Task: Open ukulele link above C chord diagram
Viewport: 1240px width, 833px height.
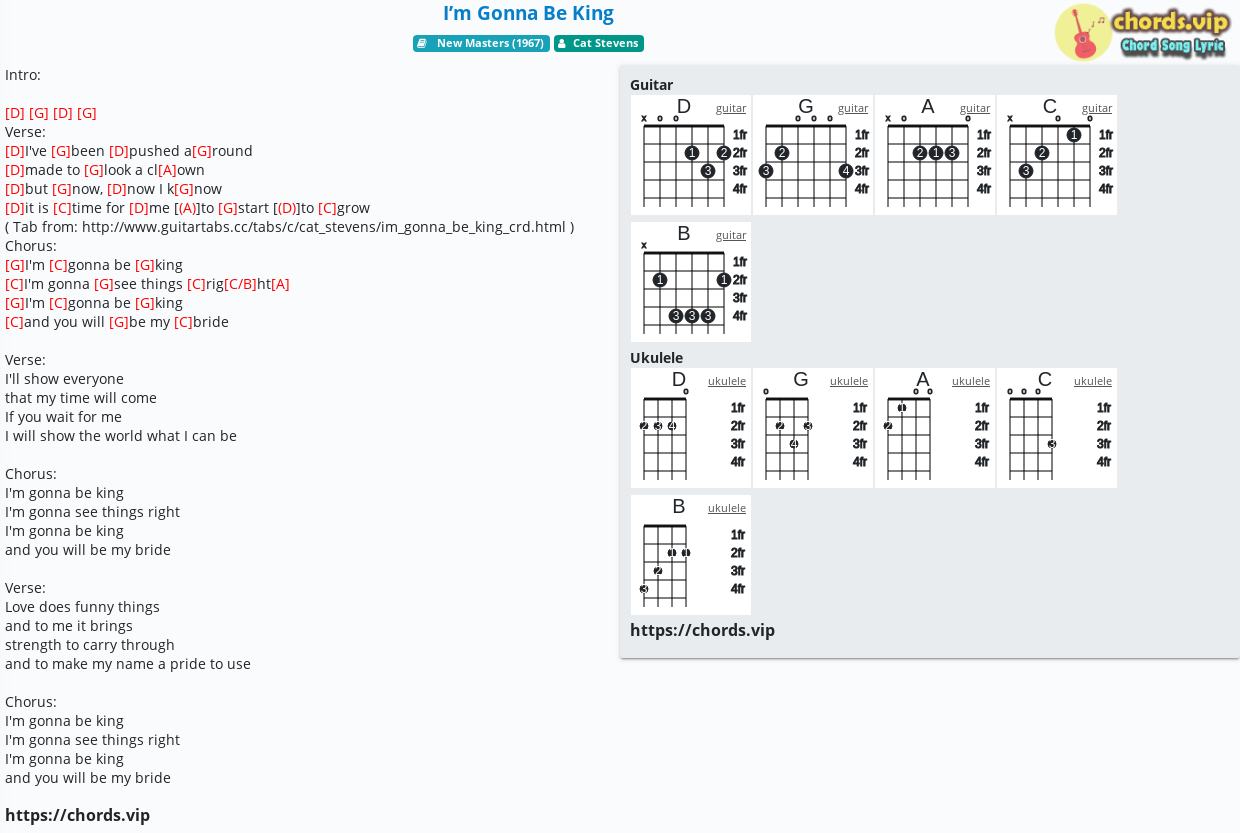Action: point(1093,381)
